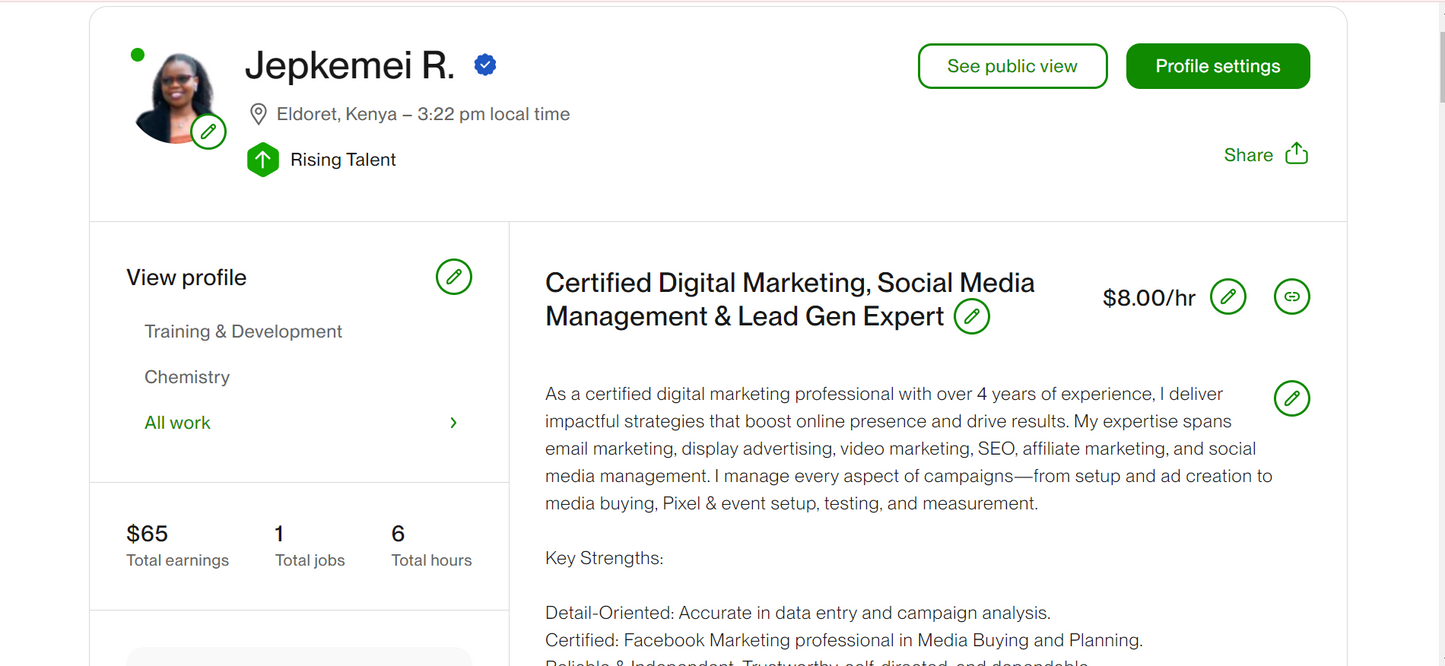This screenshot has width=1445, height=666.
Task: Click the profile photo thumbnail
Action: click(174, 95)
